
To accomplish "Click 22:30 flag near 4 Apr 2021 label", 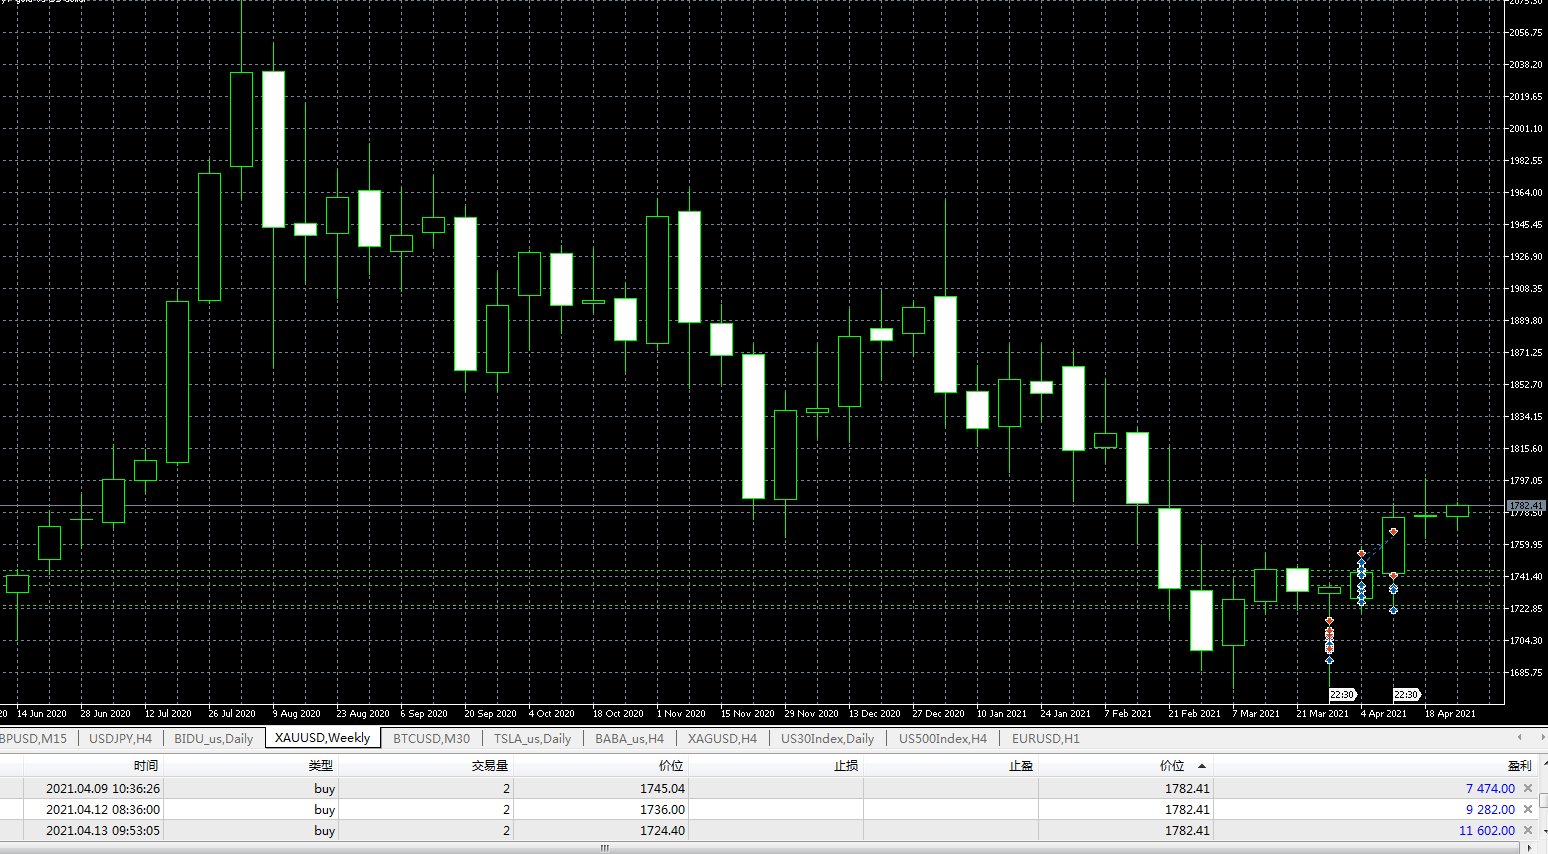I will click(1406, 694).
